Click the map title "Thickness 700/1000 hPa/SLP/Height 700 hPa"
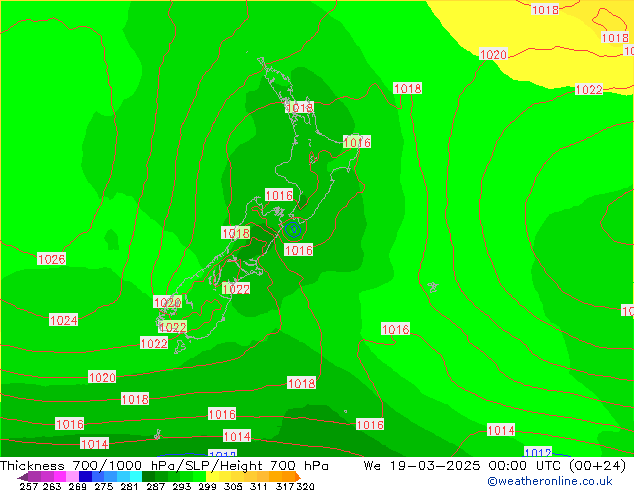 click(164, 466)
